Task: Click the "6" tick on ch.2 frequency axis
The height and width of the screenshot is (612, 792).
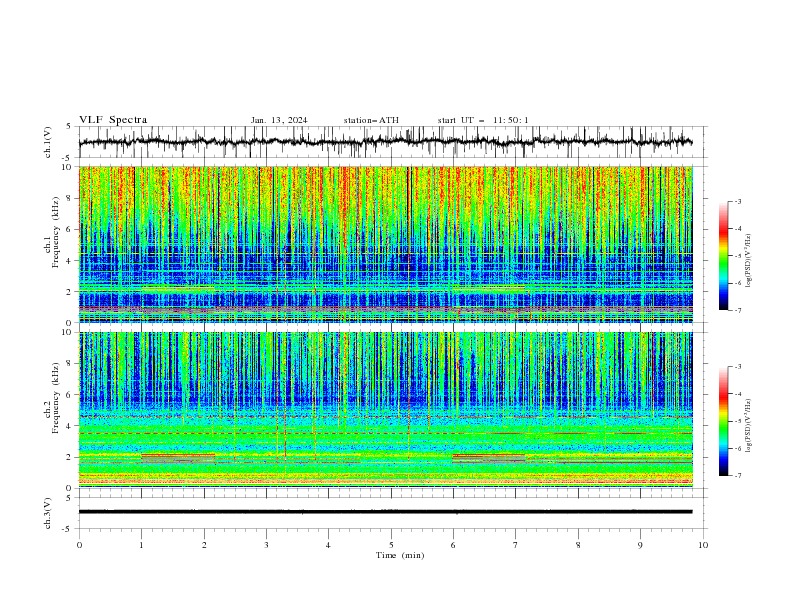Action: 70,395
